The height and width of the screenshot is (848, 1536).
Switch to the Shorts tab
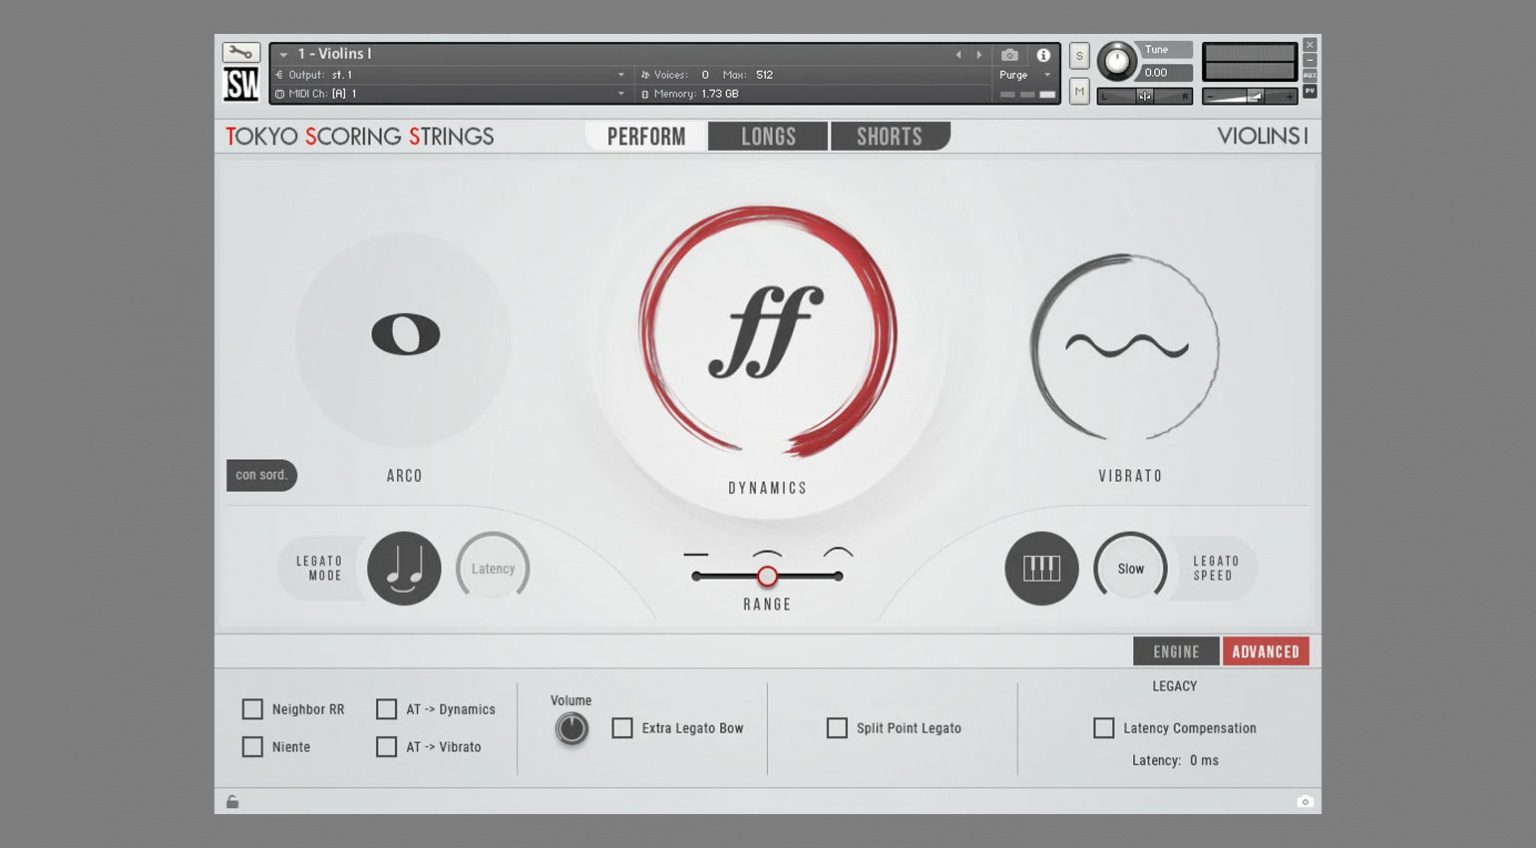pos(889,136)
